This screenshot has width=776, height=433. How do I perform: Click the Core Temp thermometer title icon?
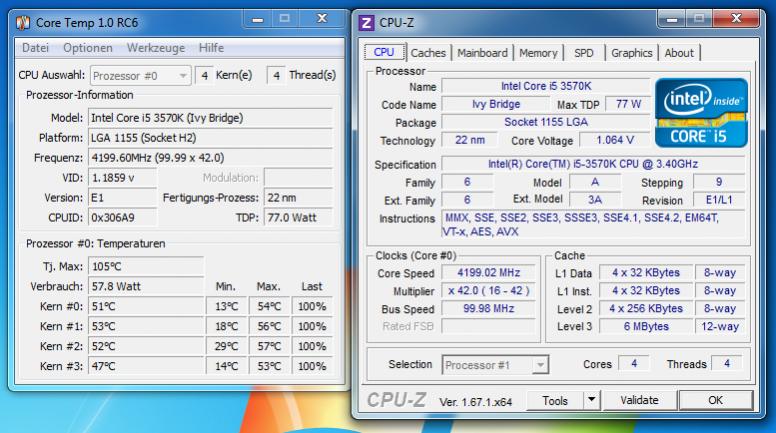23,23
